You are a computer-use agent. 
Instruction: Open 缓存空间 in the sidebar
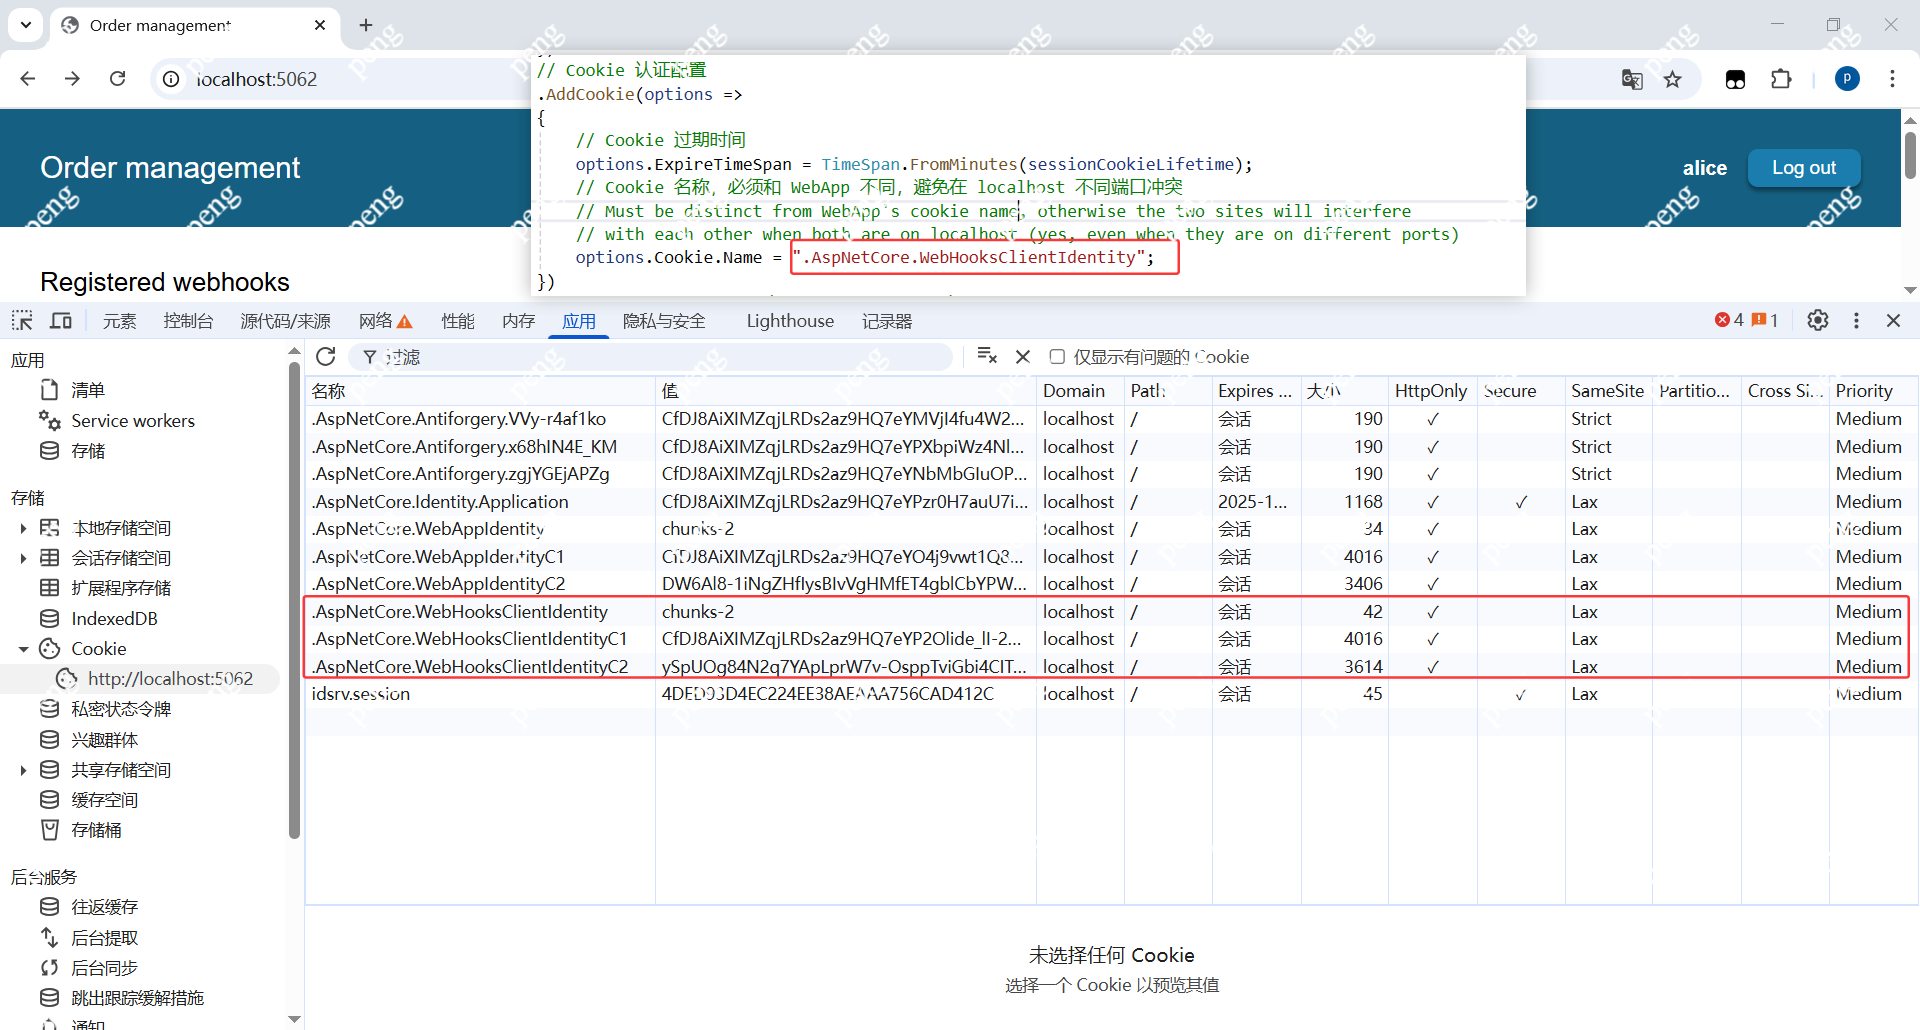pos(104,800)
